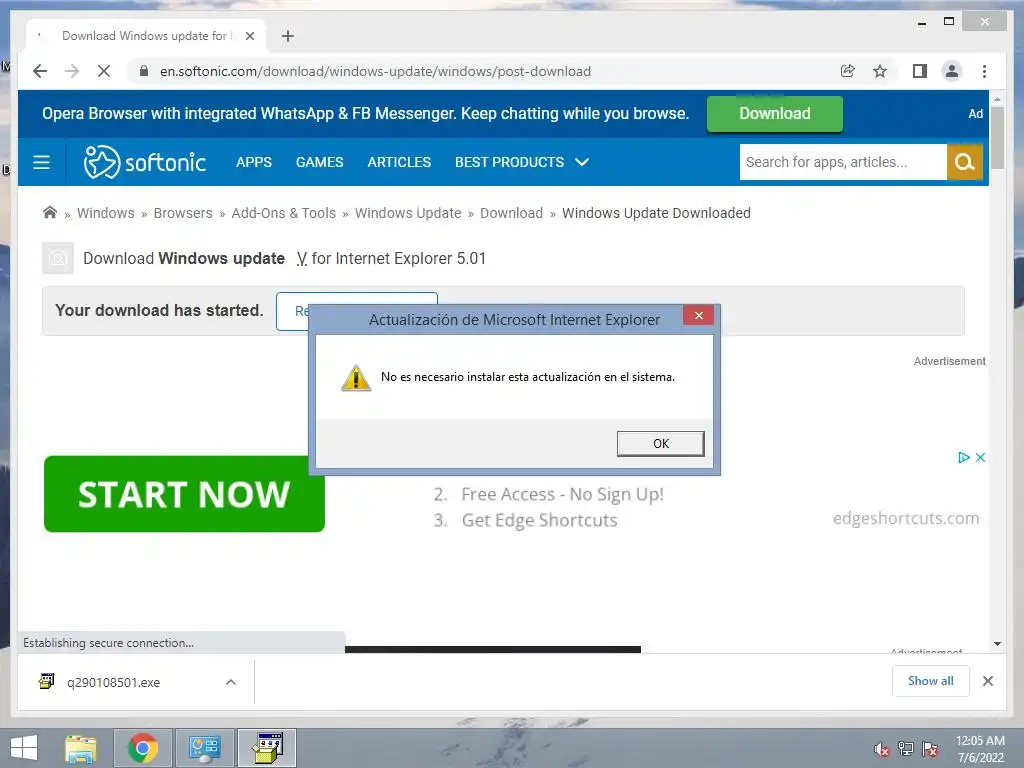Click the padlock site info icon

point(144,71)
